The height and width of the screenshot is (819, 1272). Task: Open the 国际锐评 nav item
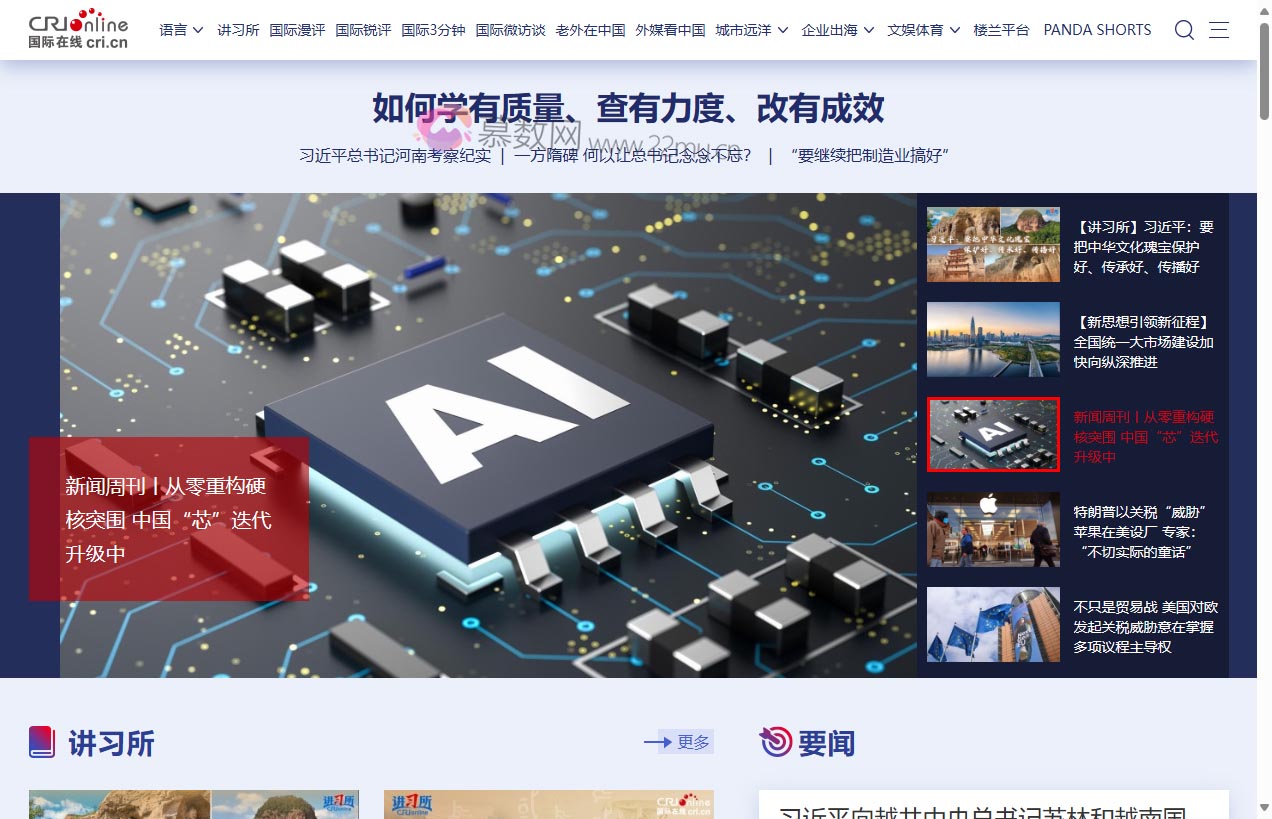[363, 30]
